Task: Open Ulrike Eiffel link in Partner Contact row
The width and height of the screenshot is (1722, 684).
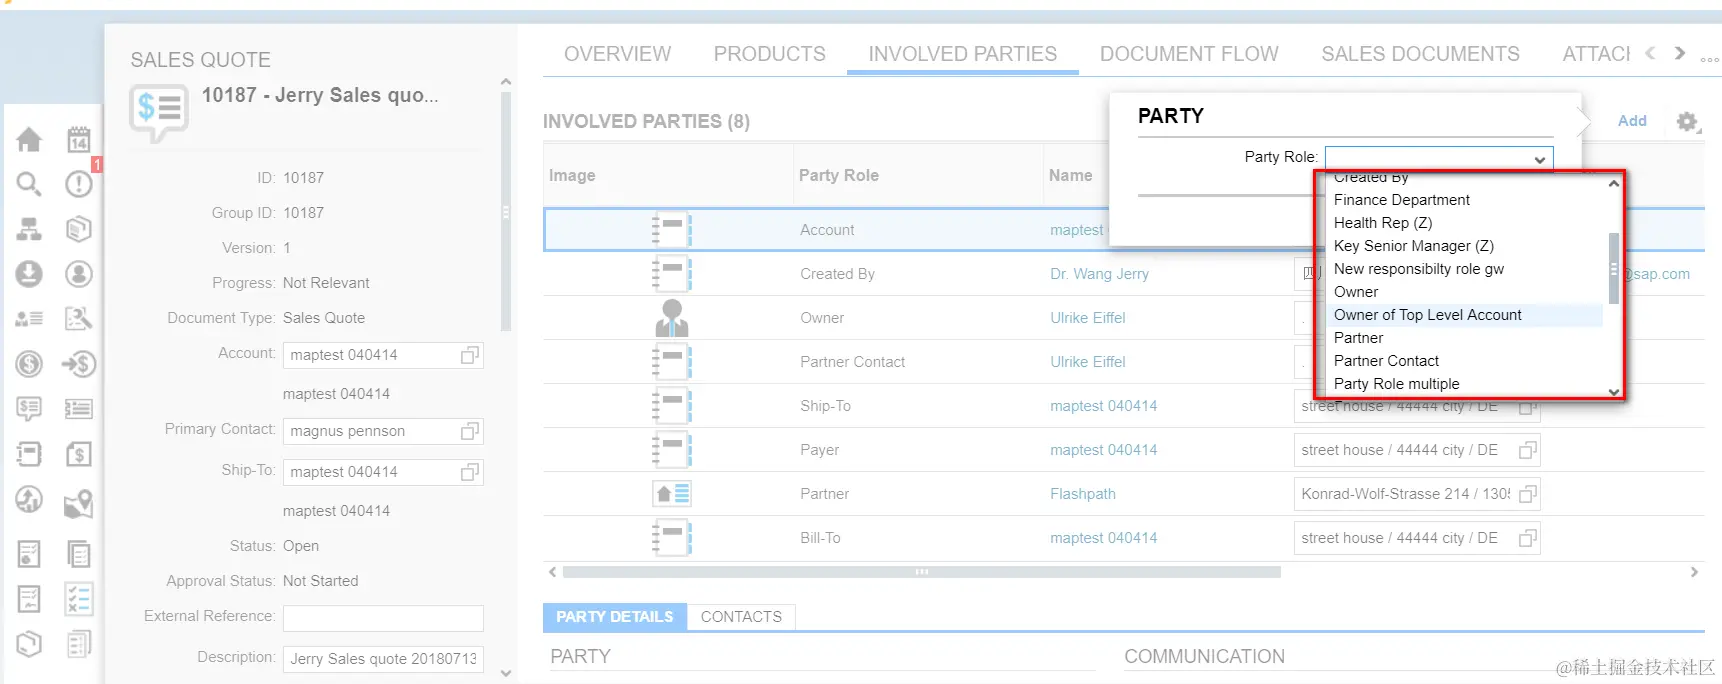Action: tap(1087, 362)
